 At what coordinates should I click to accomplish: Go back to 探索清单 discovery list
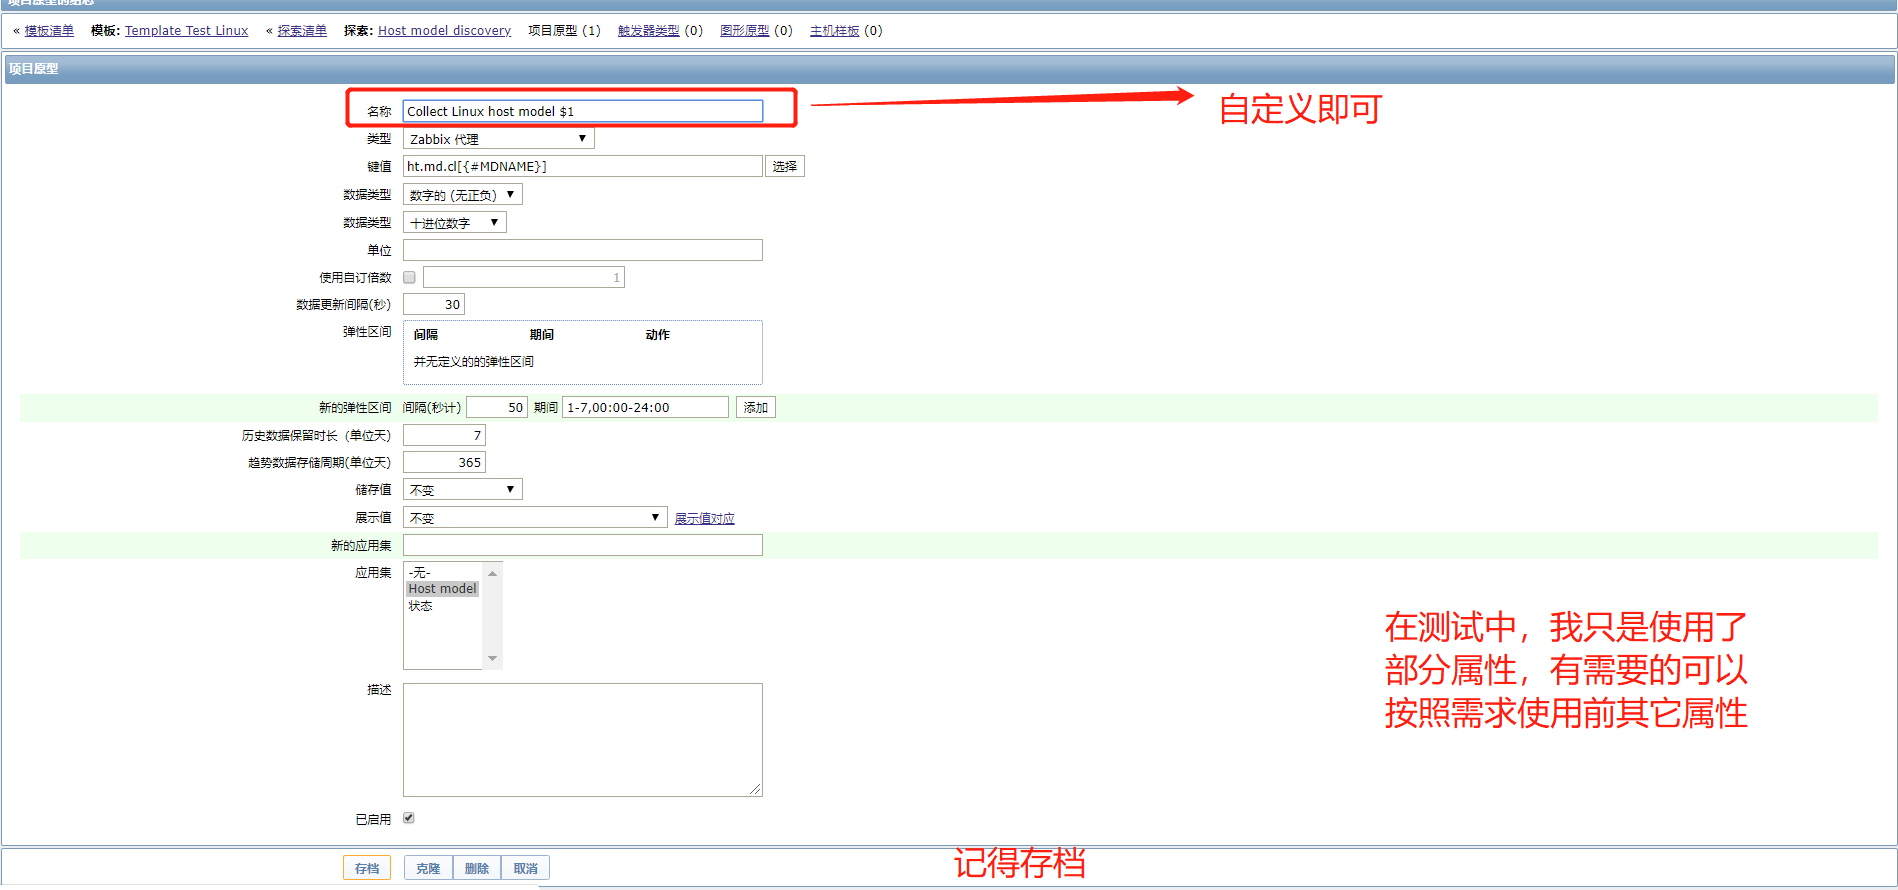[302, 31]
